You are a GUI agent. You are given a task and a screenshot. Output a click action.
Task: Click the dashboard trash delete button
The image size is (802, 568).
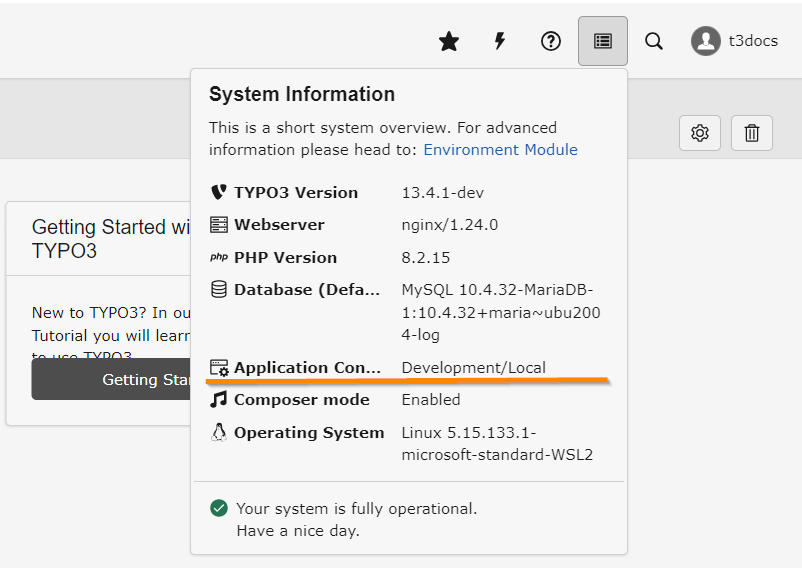point(752,133)
